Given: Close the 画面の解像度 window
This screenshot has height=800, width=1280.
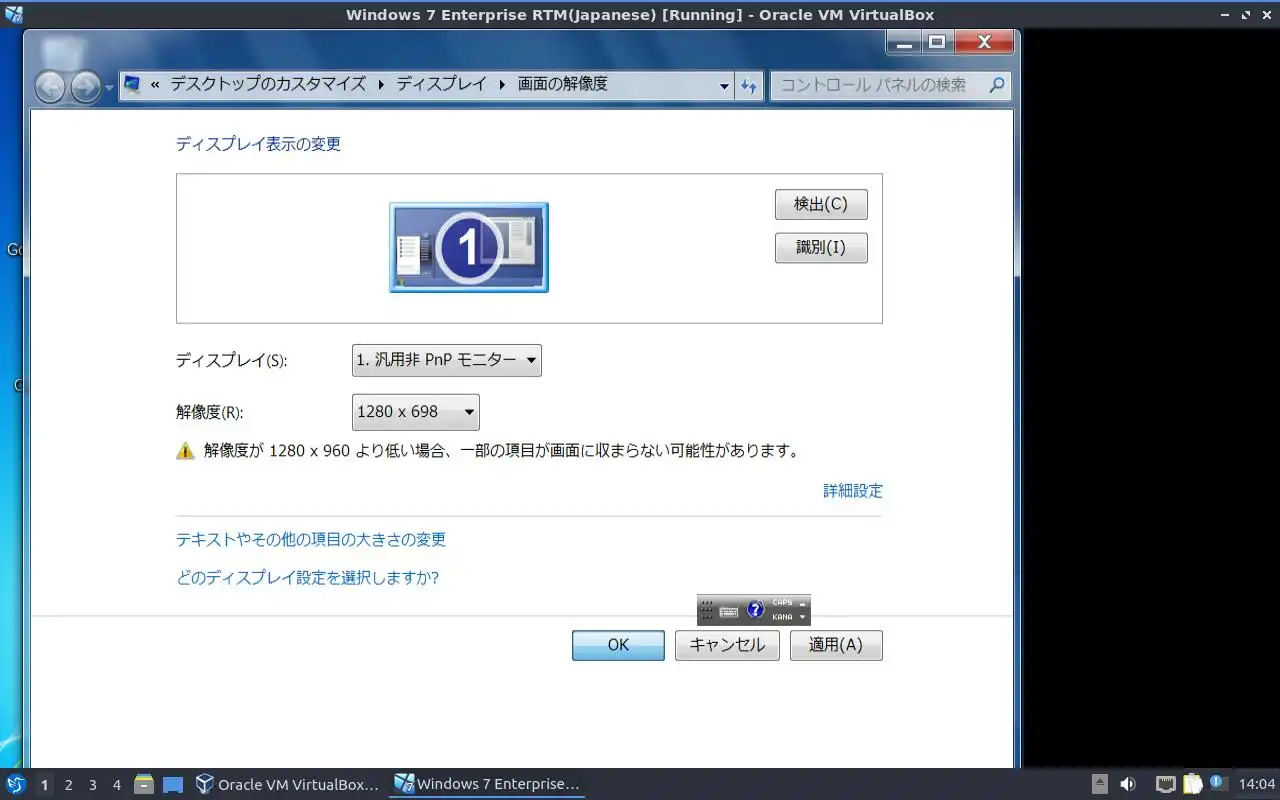Looking at the screenshot, I should pyautogui.click(x=984, y=42).
